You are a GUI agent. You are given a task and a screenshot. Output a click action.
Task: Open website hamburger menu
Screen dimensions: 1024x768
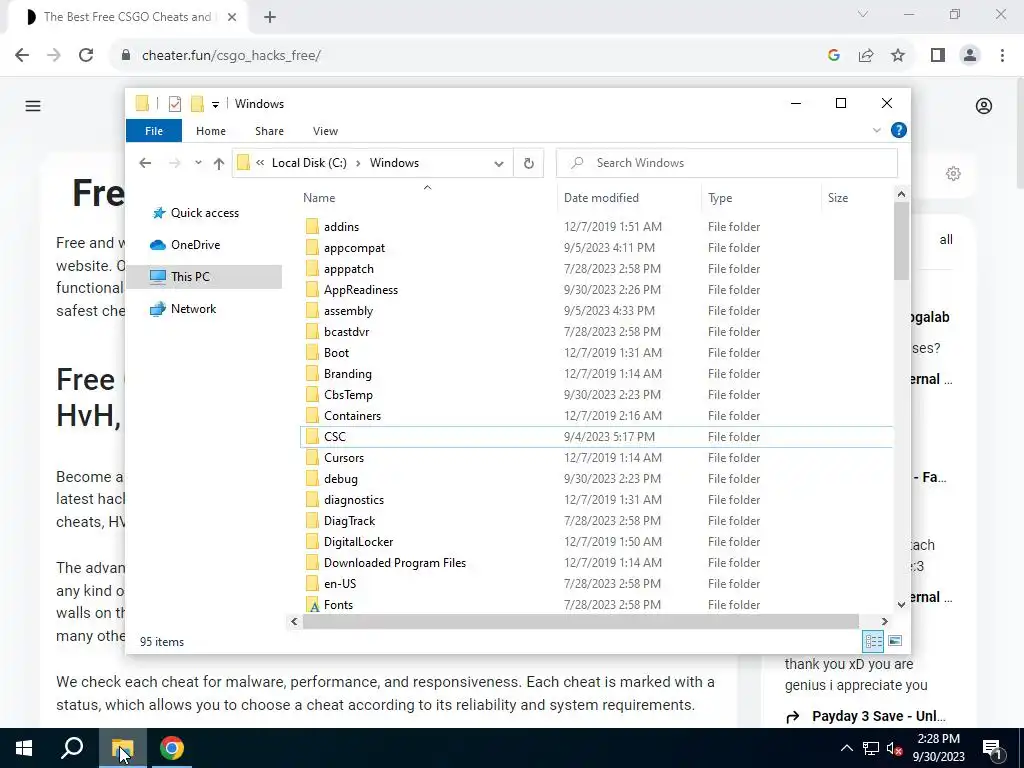[x=33, y=106]
